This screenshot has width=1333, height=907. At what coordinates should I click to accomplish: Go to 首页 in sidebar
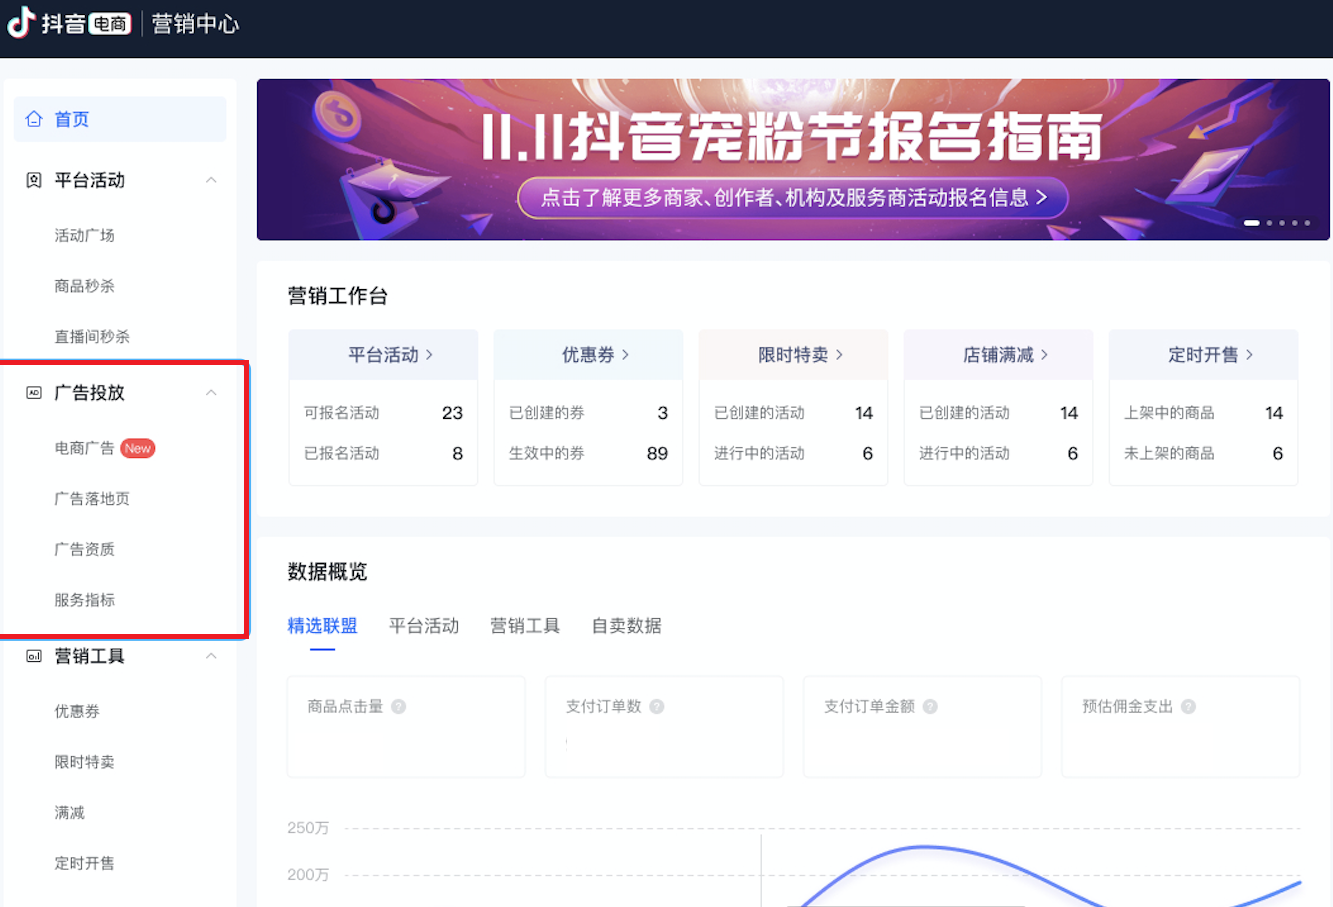120,119
